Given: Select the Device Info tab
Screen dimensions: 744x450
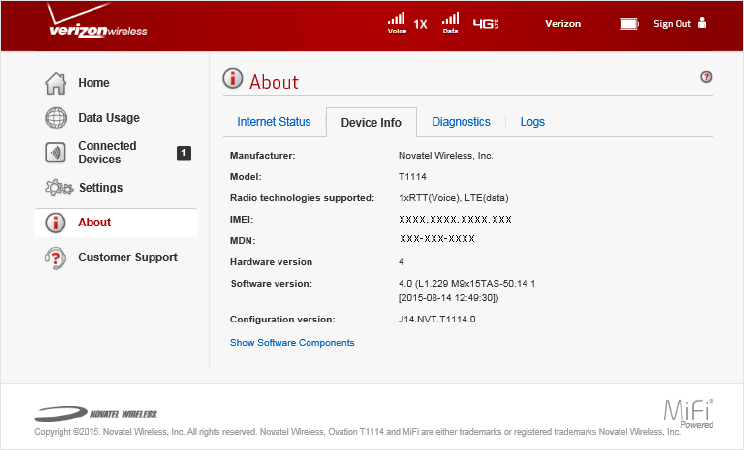Looking at the screenshot, I should (371, 123).
